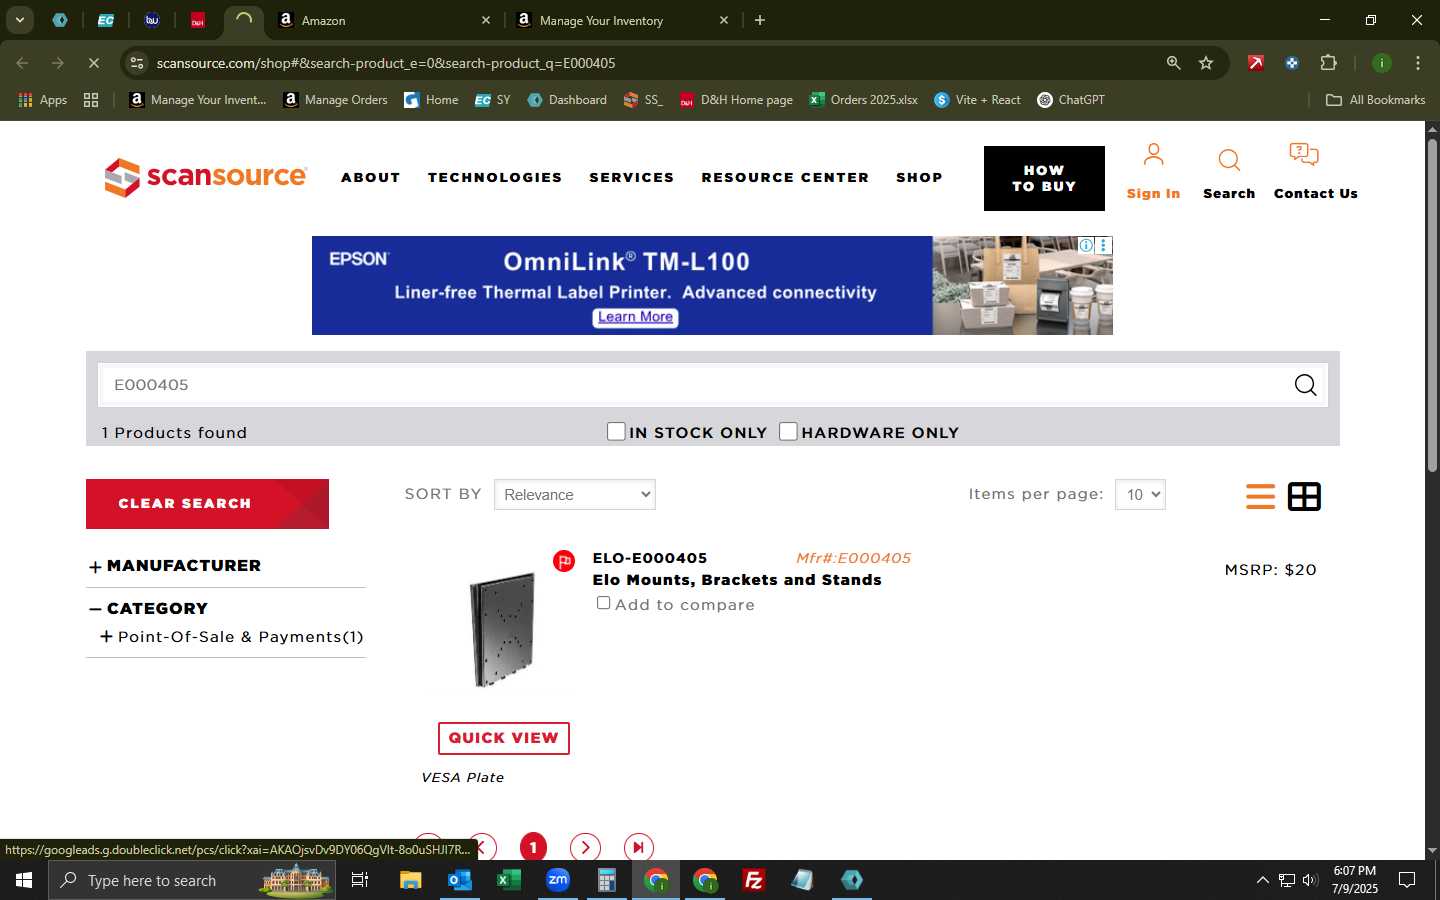This screenshot has width=1440, height=900.
Task: Open Chrome extensions puzzle icon
Action: 1328,63
